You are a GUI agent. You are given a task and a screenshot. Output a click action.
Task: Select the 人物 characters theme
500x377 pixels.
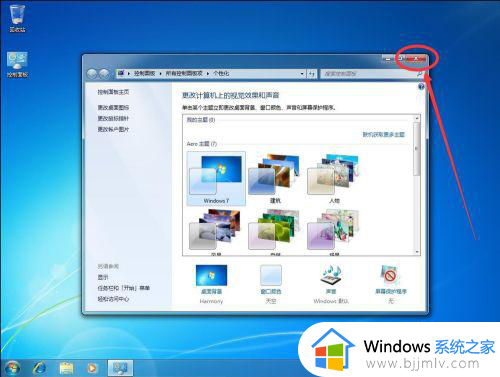click(334, 178)
